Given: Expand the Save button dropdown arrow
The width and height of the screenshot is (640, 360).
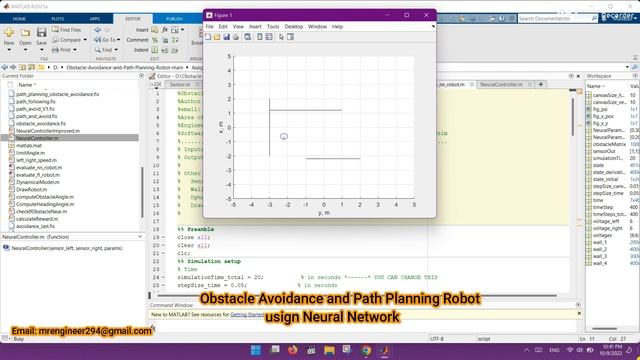Looking at the screenshot, I should 41,50.
